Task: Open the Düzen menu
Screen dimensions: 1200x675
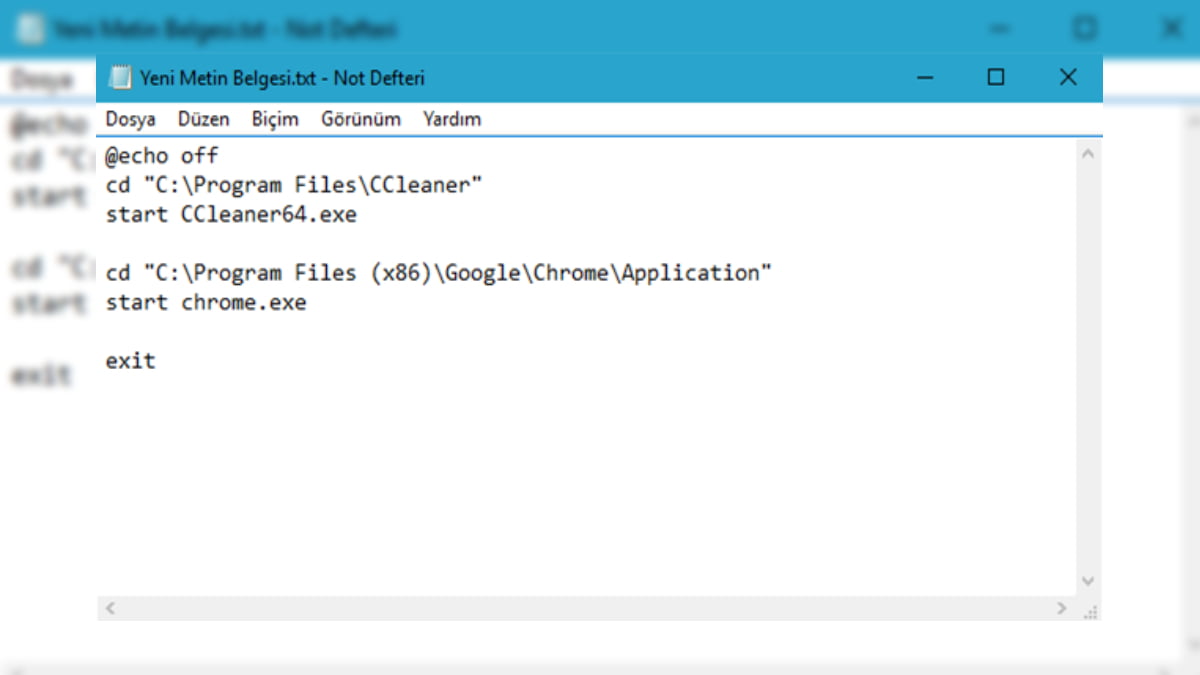Action: [204, 119]
